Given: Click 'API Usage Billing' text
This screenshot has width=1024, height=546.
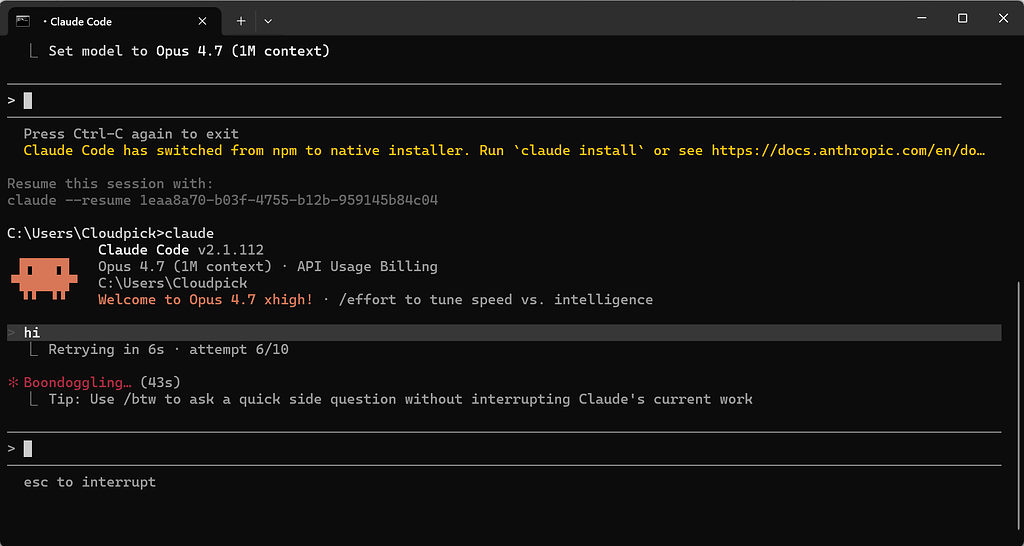Looking at the screenshot, I should (x=367, y=266).
